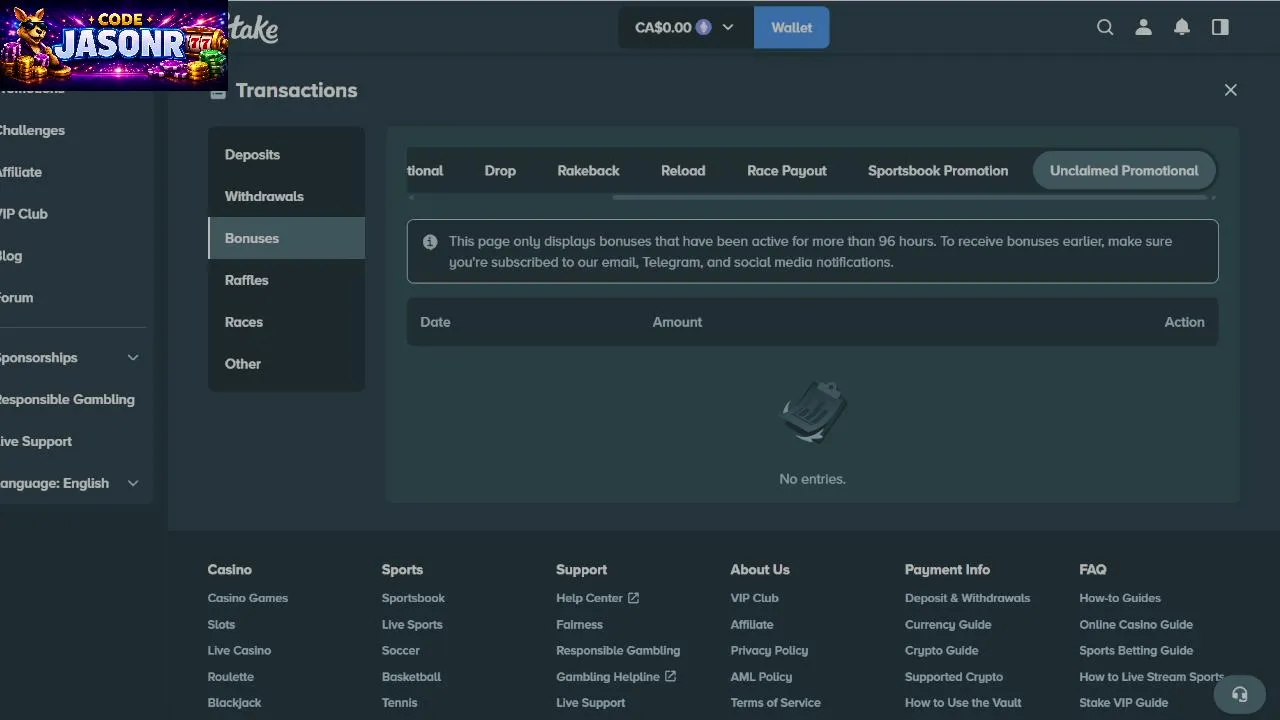
Task: Open the CA$0.00 balance currency dropdown
Action: coord(685,28)
